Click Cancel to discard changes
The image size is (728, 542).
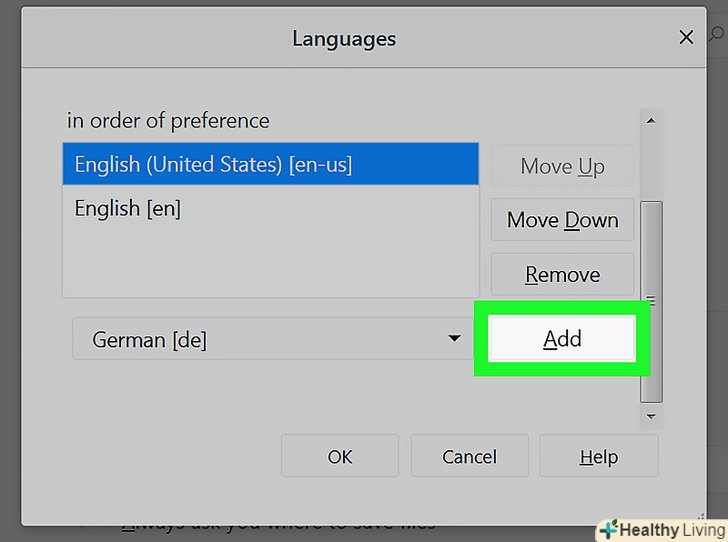coord(469,456)
